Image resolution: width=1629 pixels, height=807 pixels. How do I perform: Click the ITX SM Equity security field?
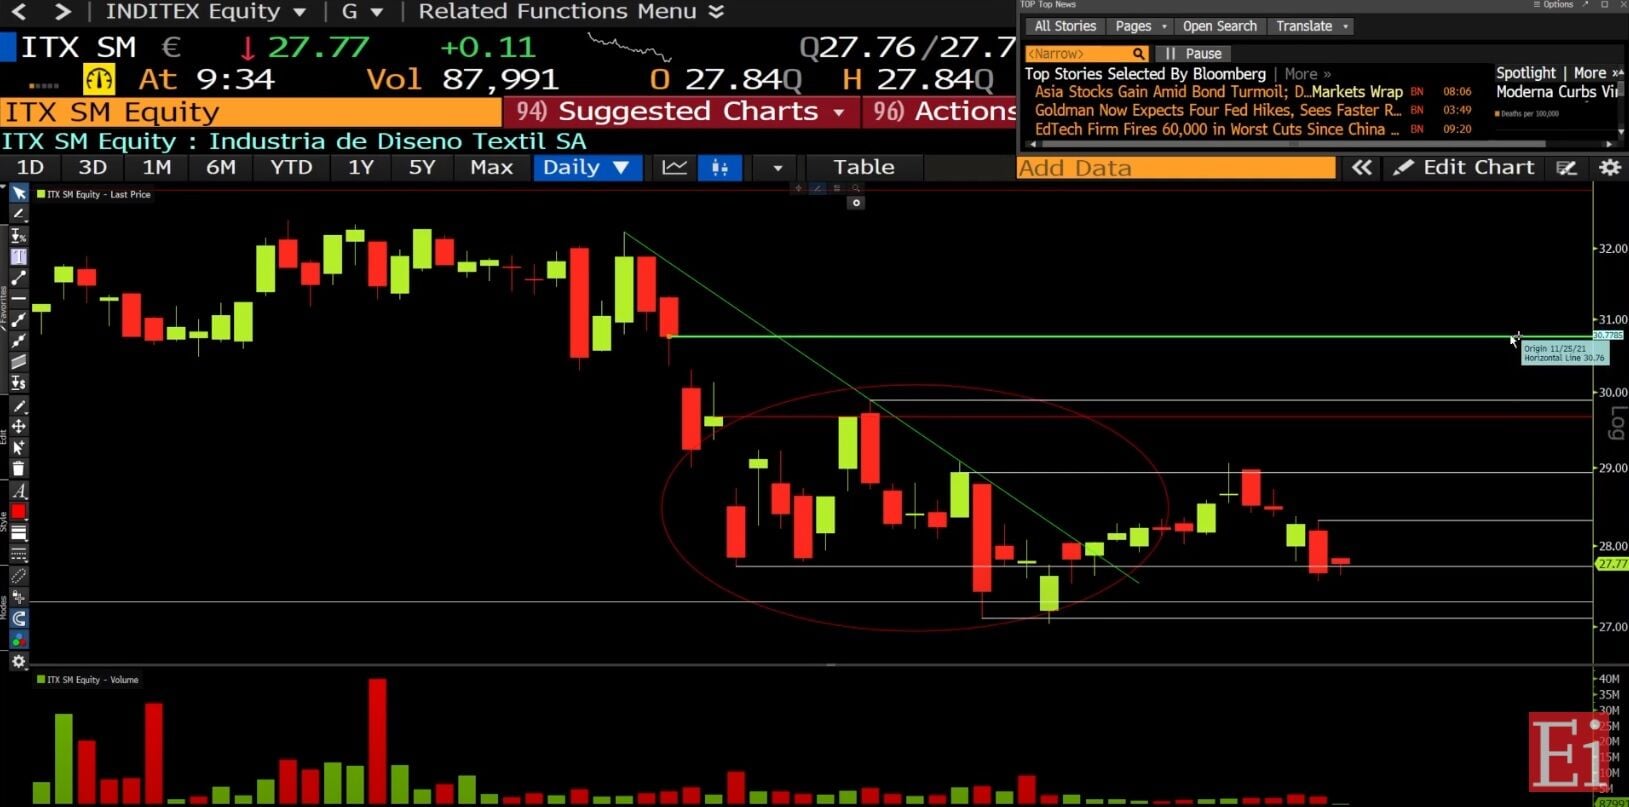tap(251, 111)
